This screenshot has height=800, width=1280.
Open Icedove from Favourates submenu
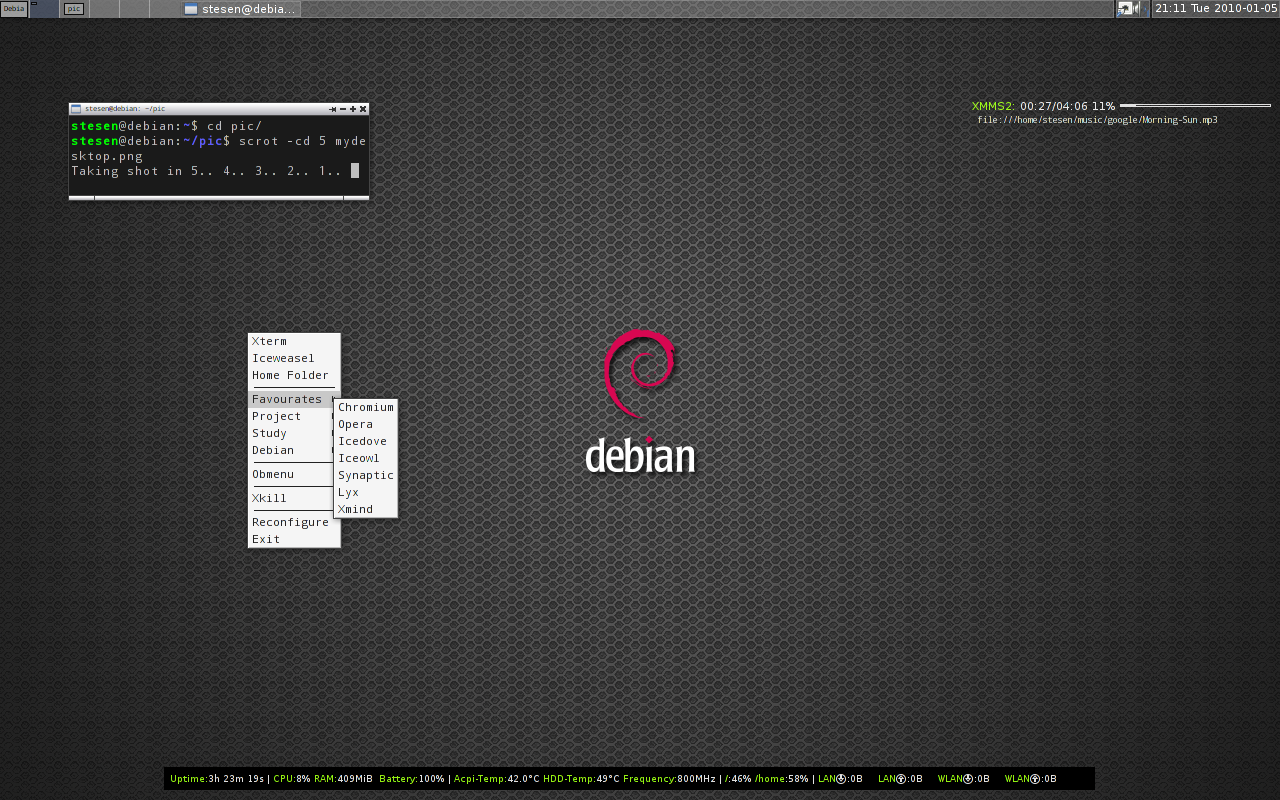coord(366,441)
